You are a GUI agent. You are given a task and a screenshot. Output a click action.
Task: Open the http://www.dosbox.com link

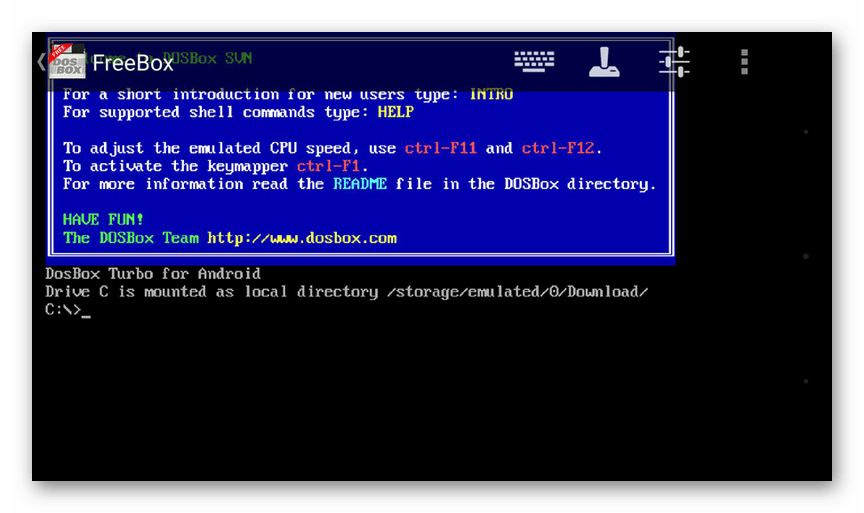pyautogui.click(x=302, y=238)
